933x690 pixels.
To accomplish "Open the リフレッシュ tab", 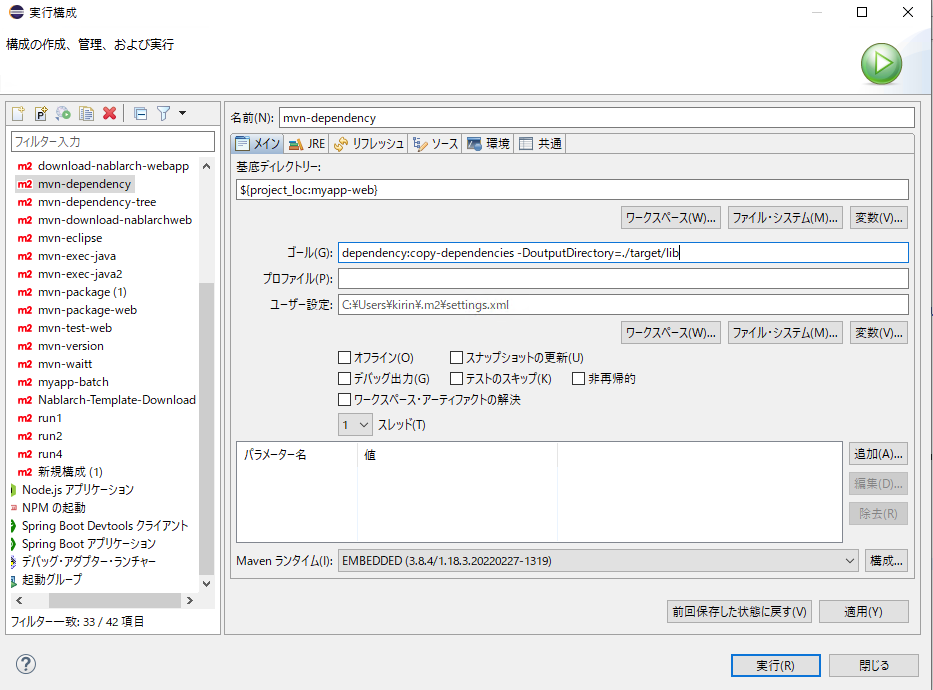I will [x=368, y=143].
